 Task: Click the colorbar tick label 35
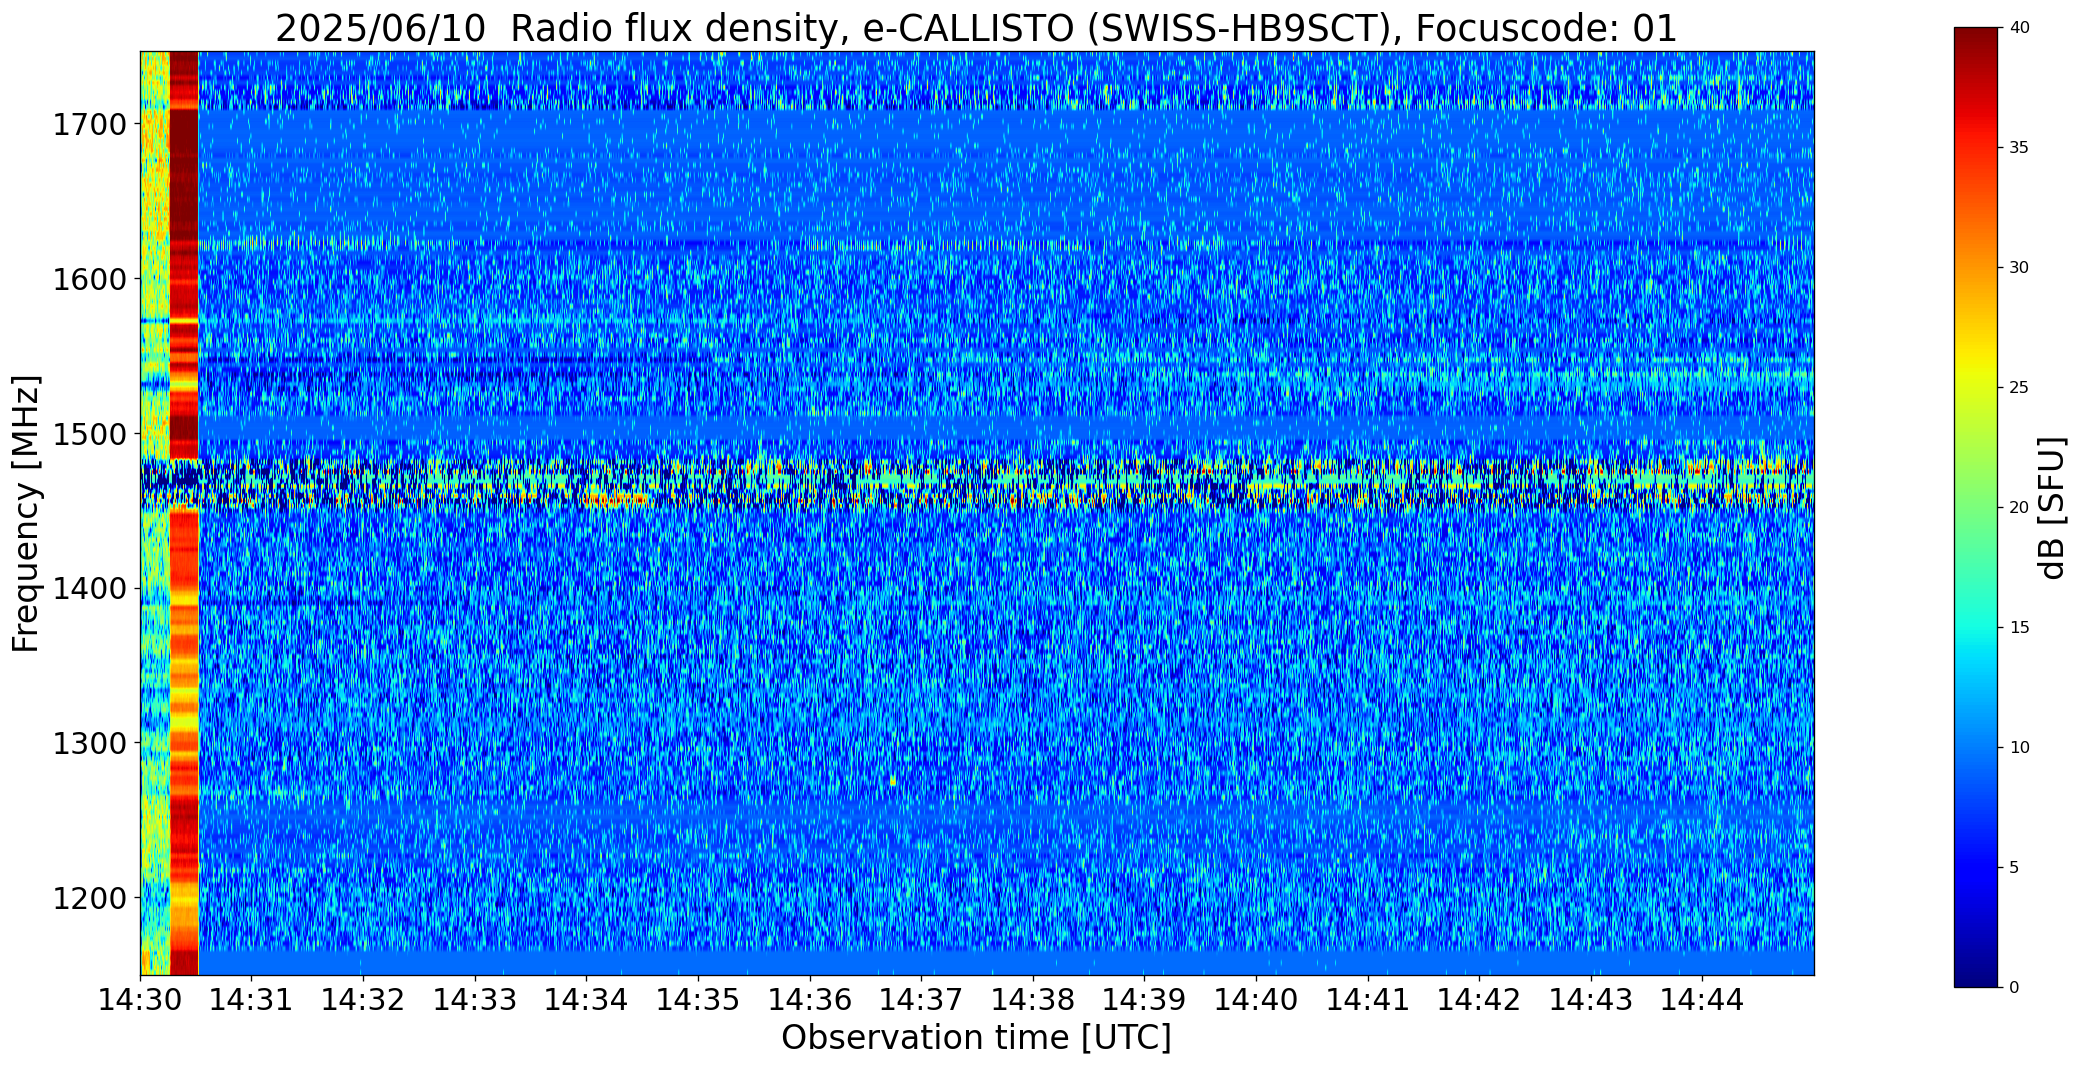[2019, 148]
